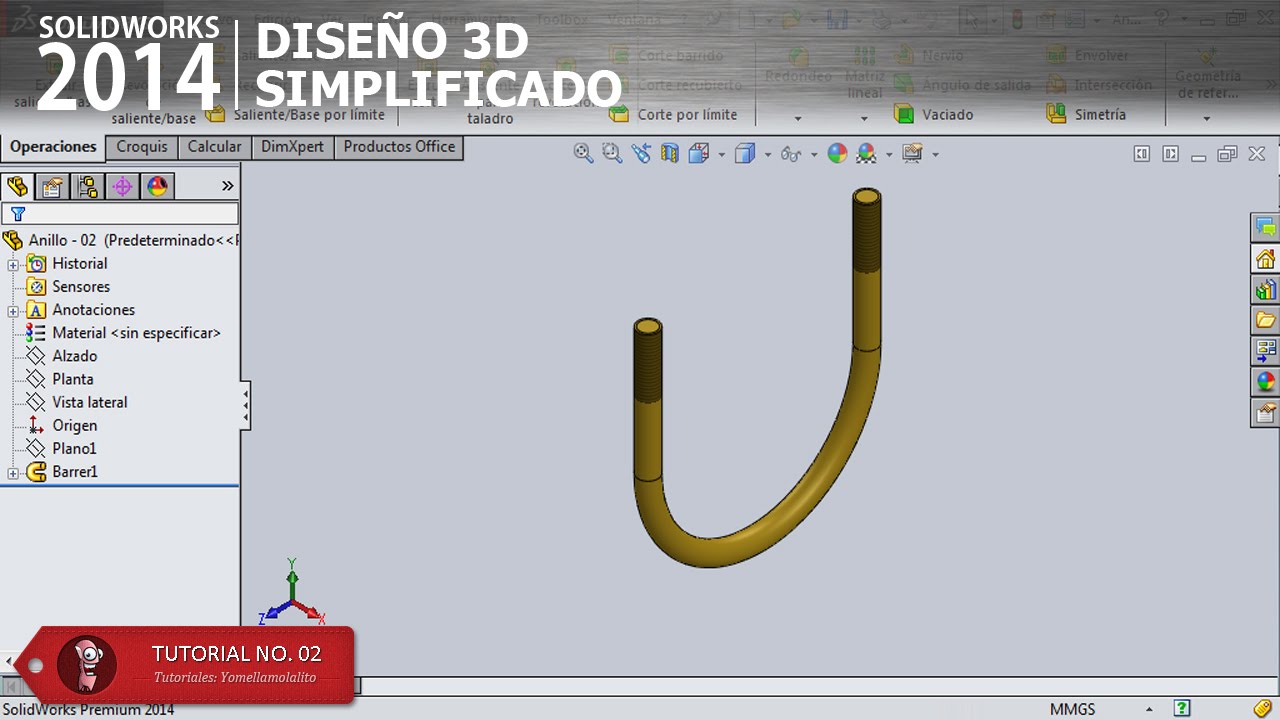The height and width of the screenshot is (720, 1280).
Task: Open the FeatureManager design tree tab
Action: (x=17, y=186)
